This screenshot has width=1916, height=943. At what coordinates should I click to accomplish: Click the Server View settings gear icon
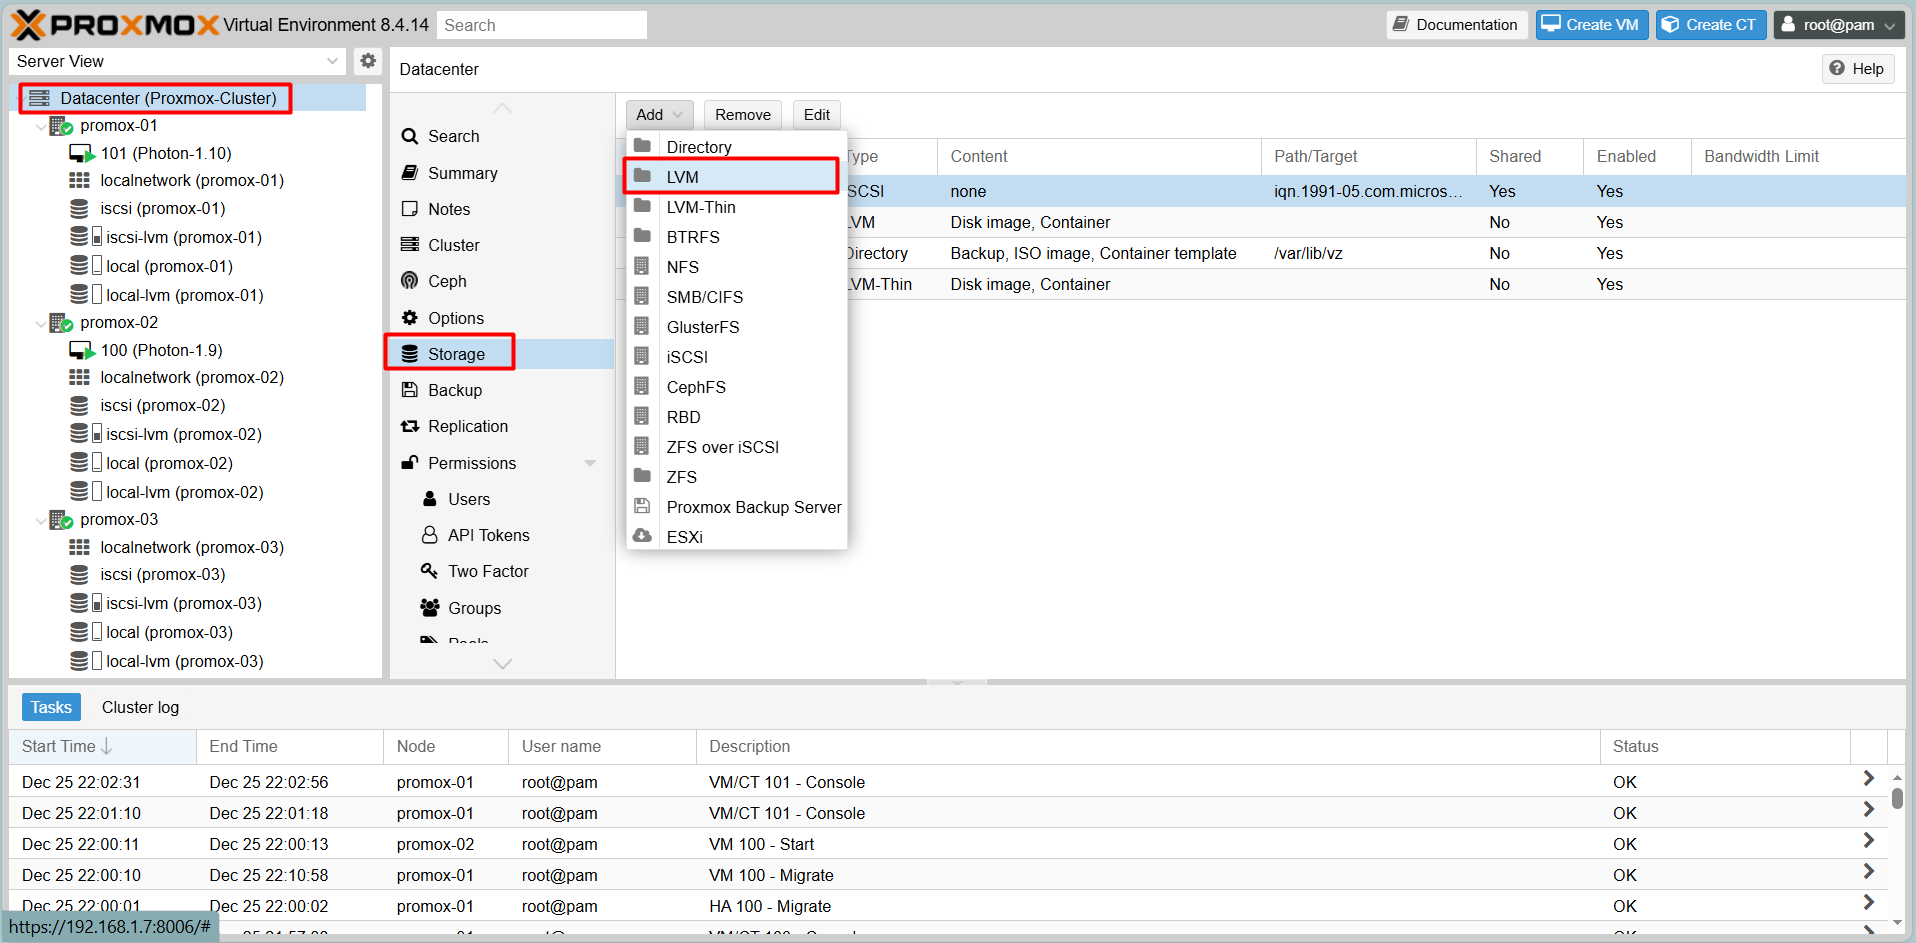click(x=368, y=61)
